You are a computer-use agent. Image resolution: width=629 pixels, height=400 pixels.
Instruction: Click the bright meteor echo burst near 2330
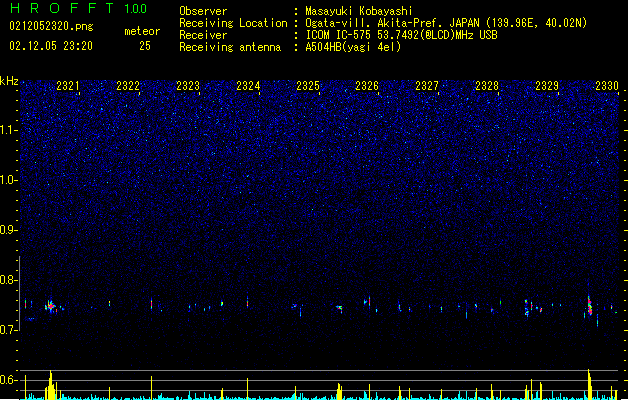click(589, 307)
